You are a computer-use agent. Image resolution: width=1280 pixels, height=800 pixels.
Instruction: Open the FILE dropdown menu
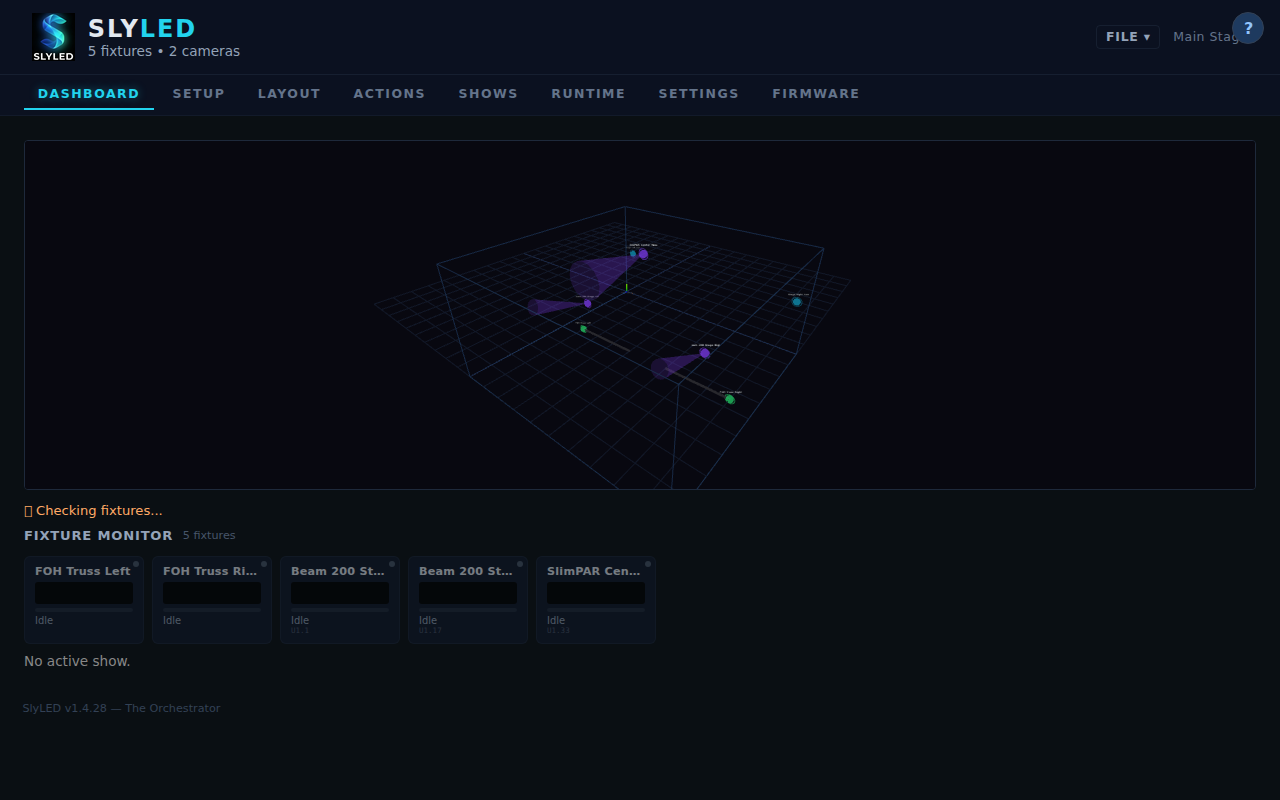pos(1127,37)
